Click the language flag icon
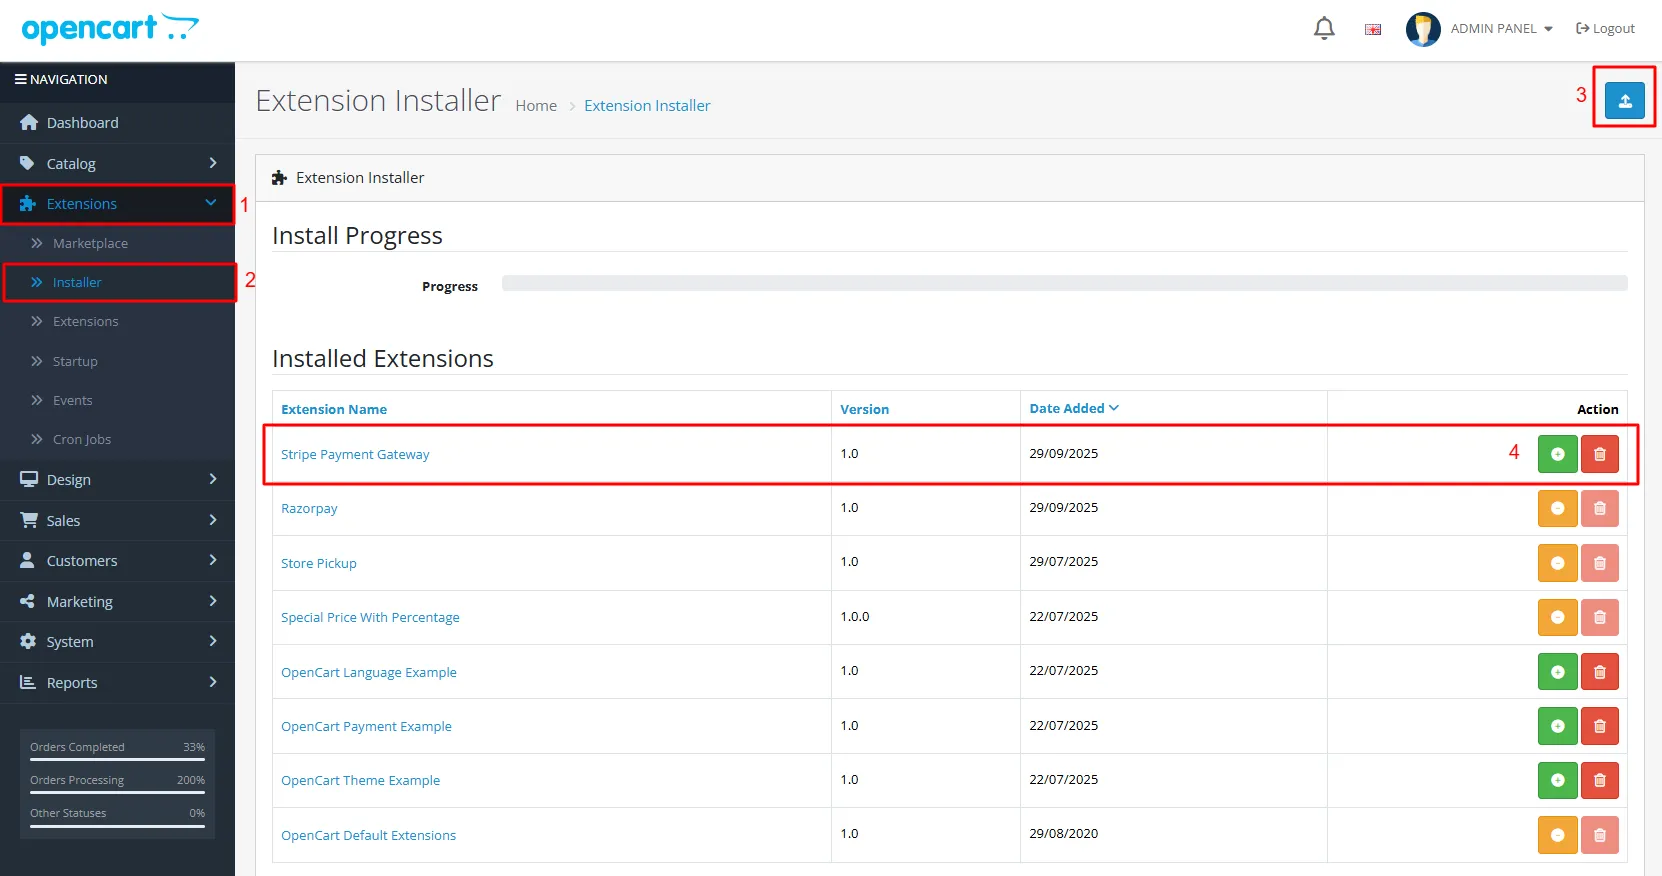 (x=1373, y=29)
